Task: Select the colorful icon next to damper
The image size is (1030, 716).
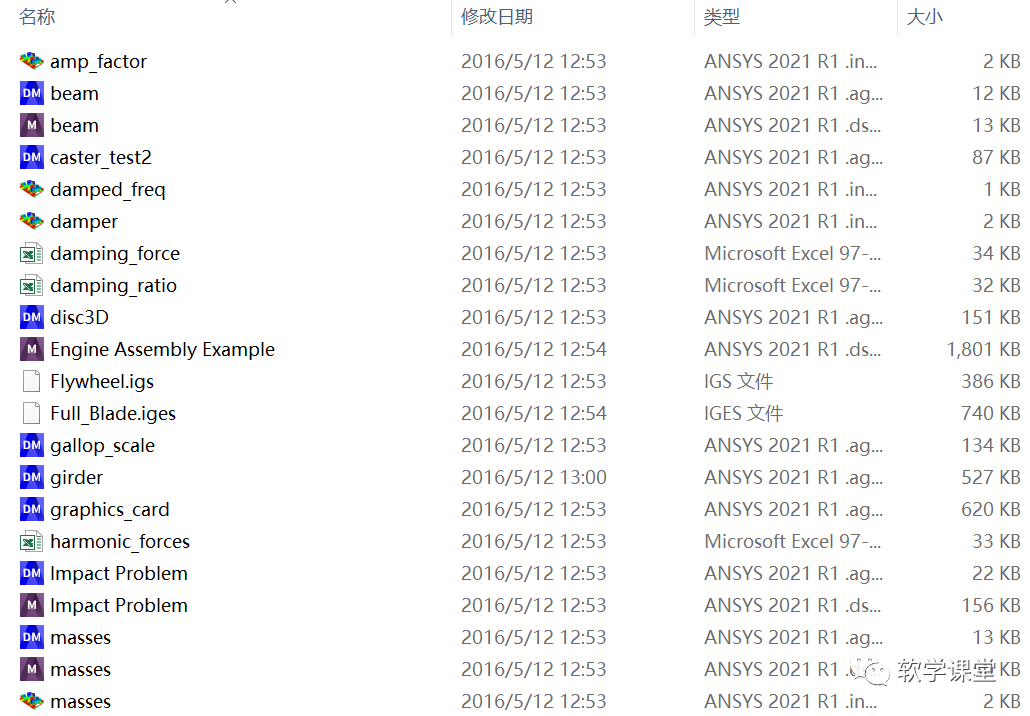Action: 32,221
